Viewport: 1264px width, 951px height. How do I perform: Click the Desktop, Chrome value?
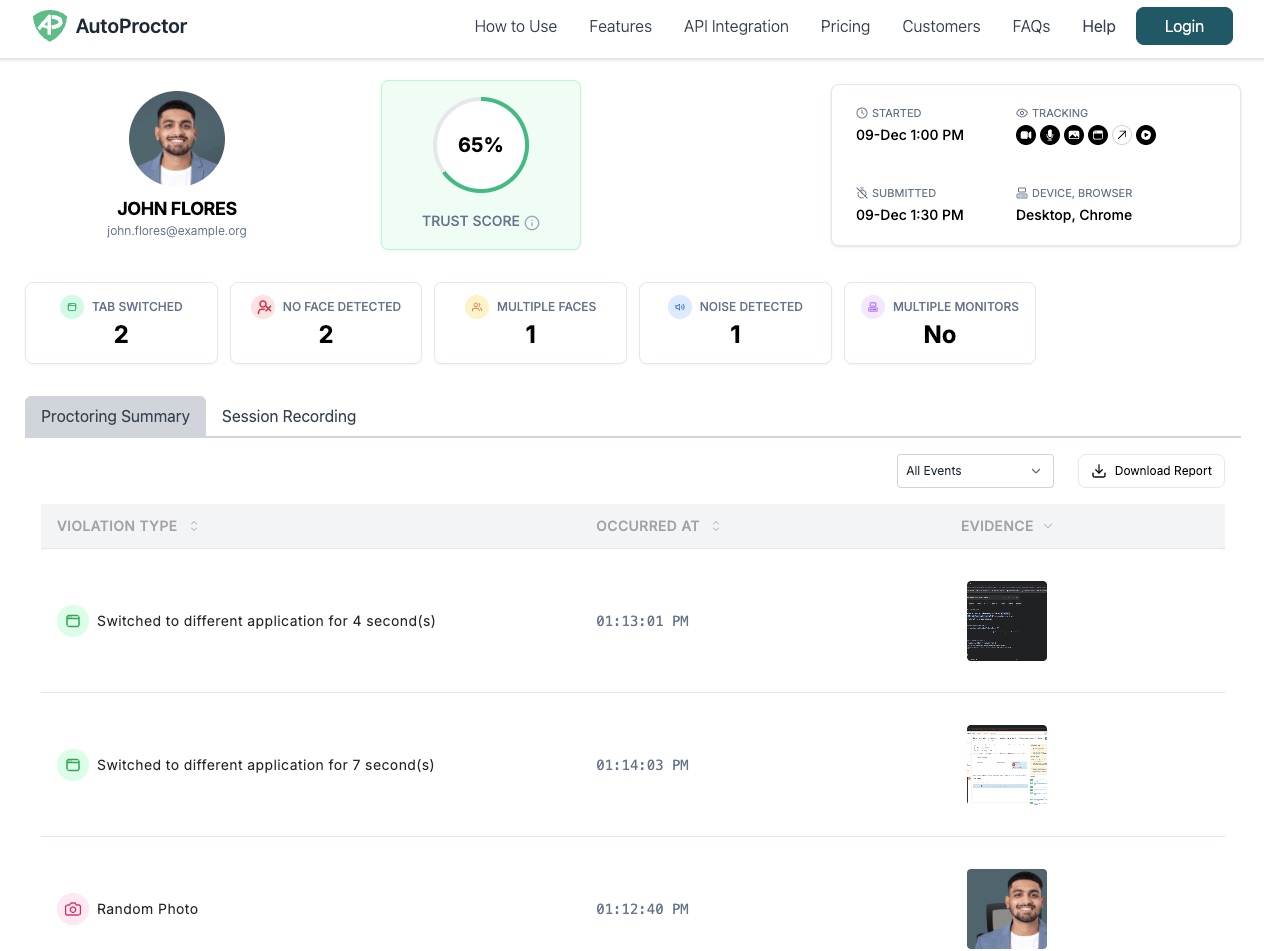1074,215
